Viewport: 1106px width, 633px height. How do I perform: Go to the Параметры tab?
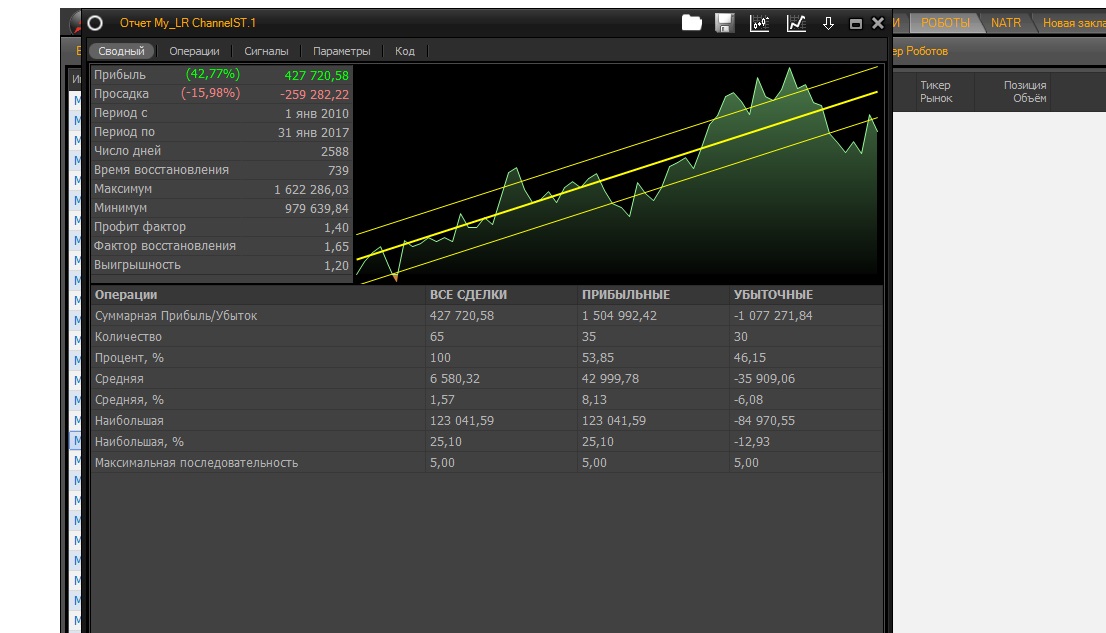341,51
